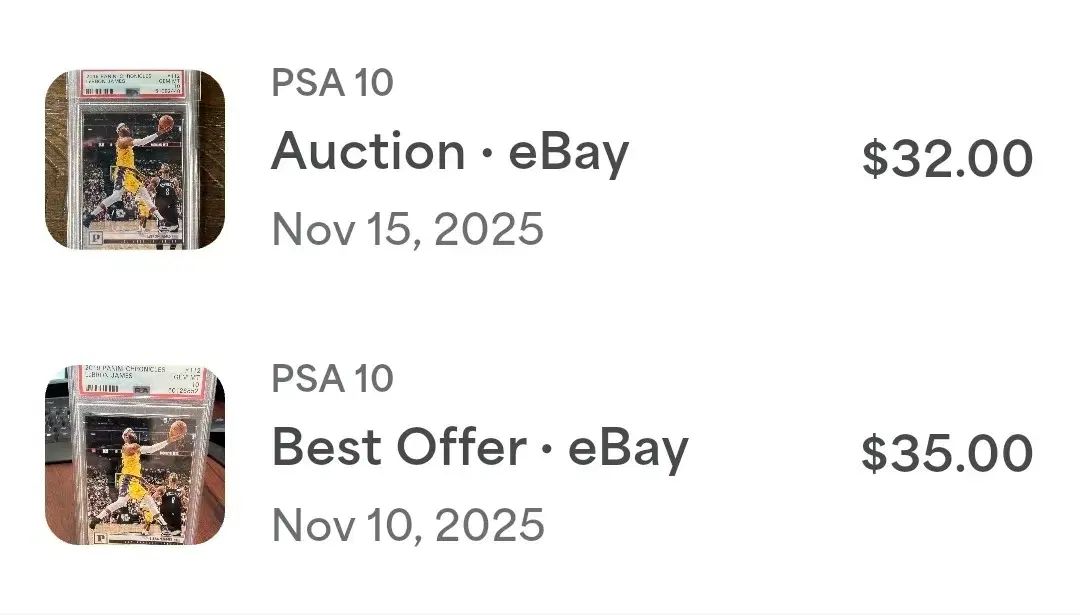Viewport: 1080px width, 615px height.
Task: Open the $35.00 Best Offer card thumbnail
Action: (134, 455)
